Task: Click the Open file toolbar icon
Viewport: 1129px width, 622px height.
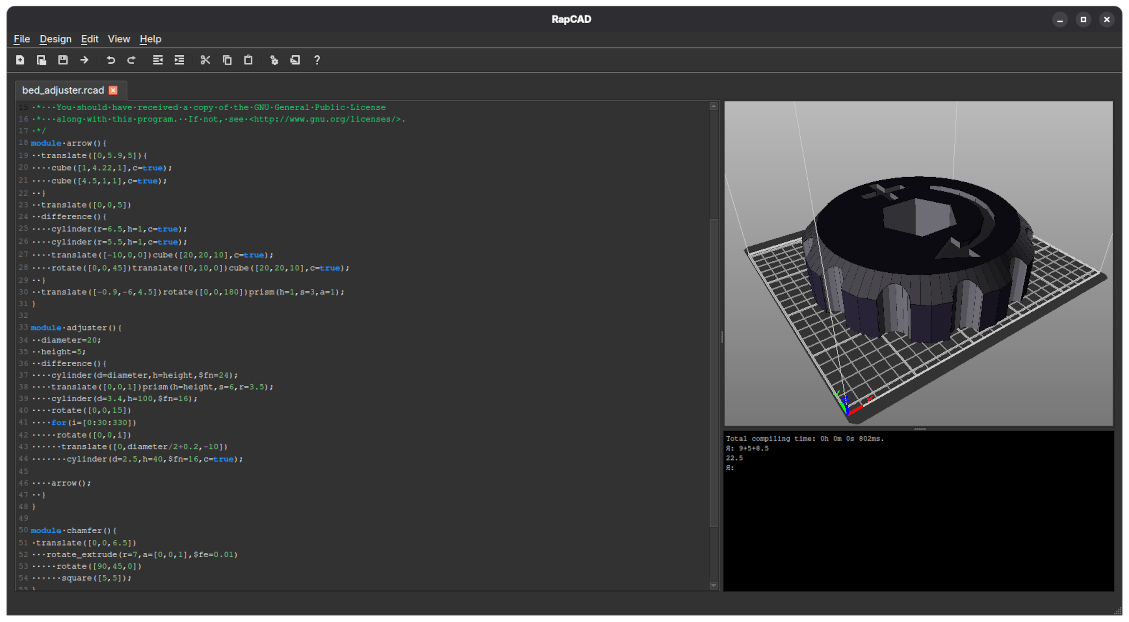Action: click(x=42, y=60)
